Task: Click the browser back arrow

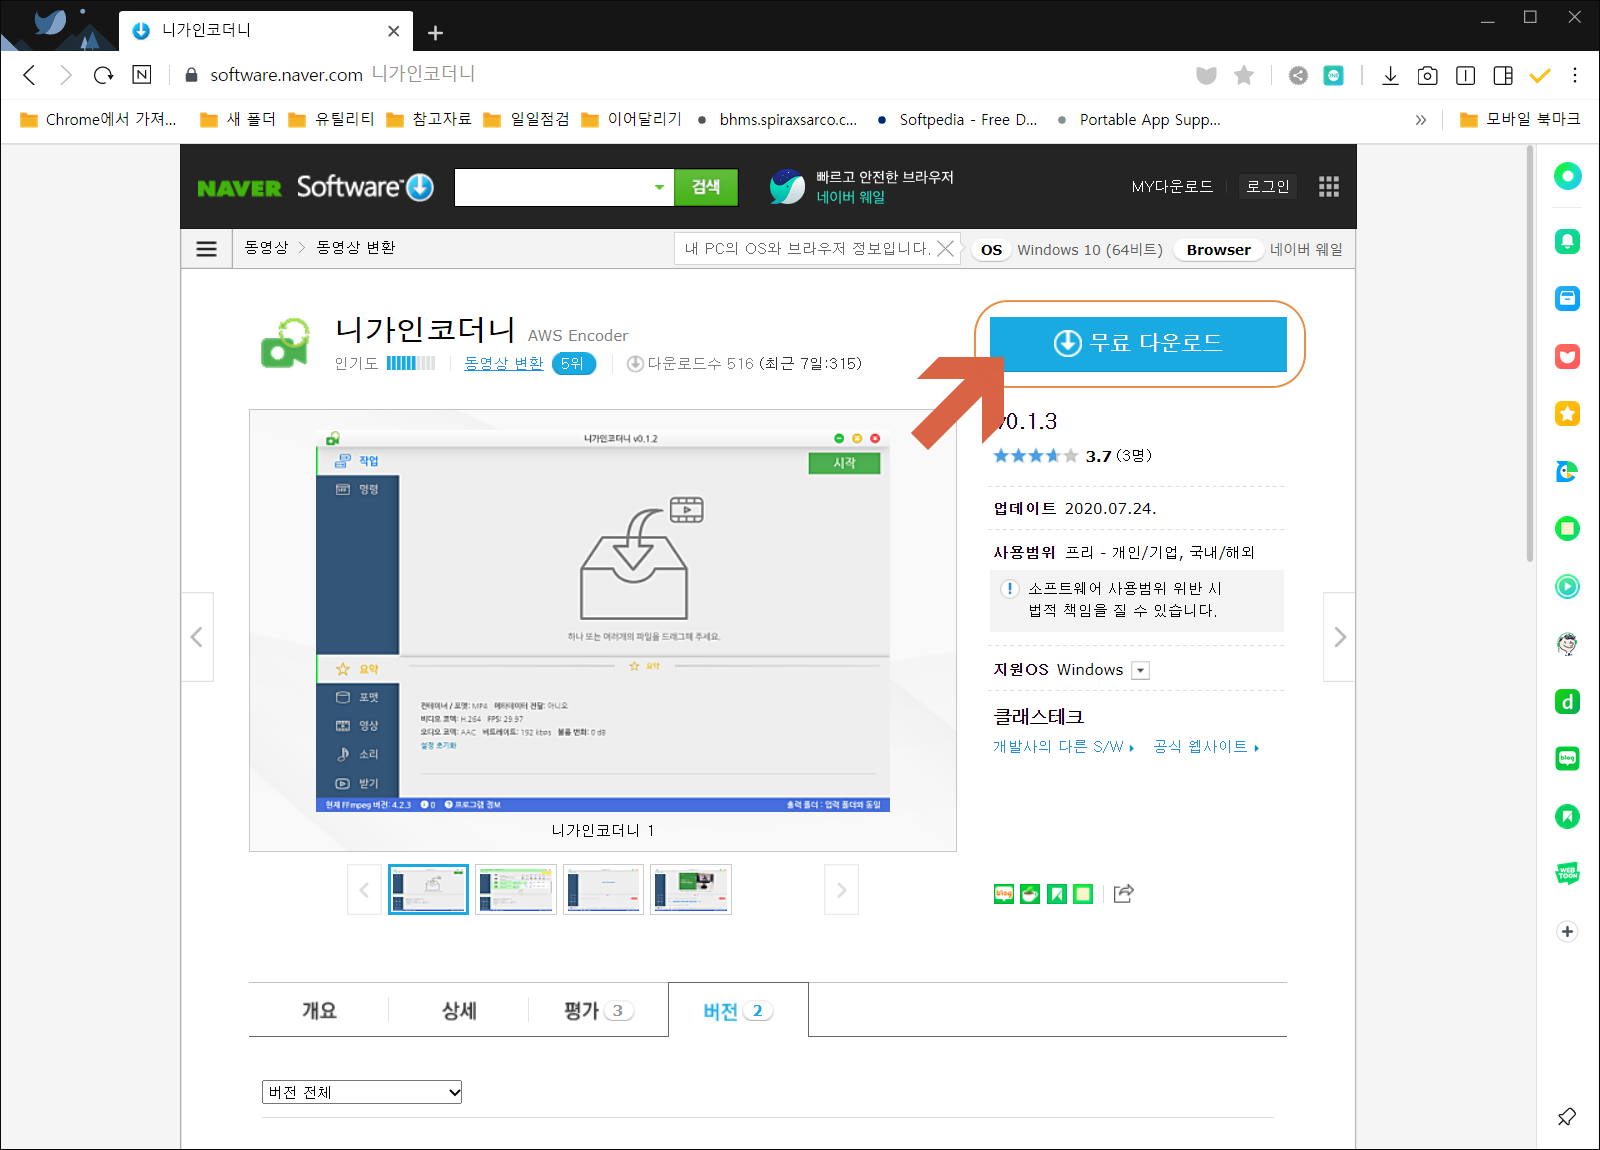Action: (x=29, y=75)
